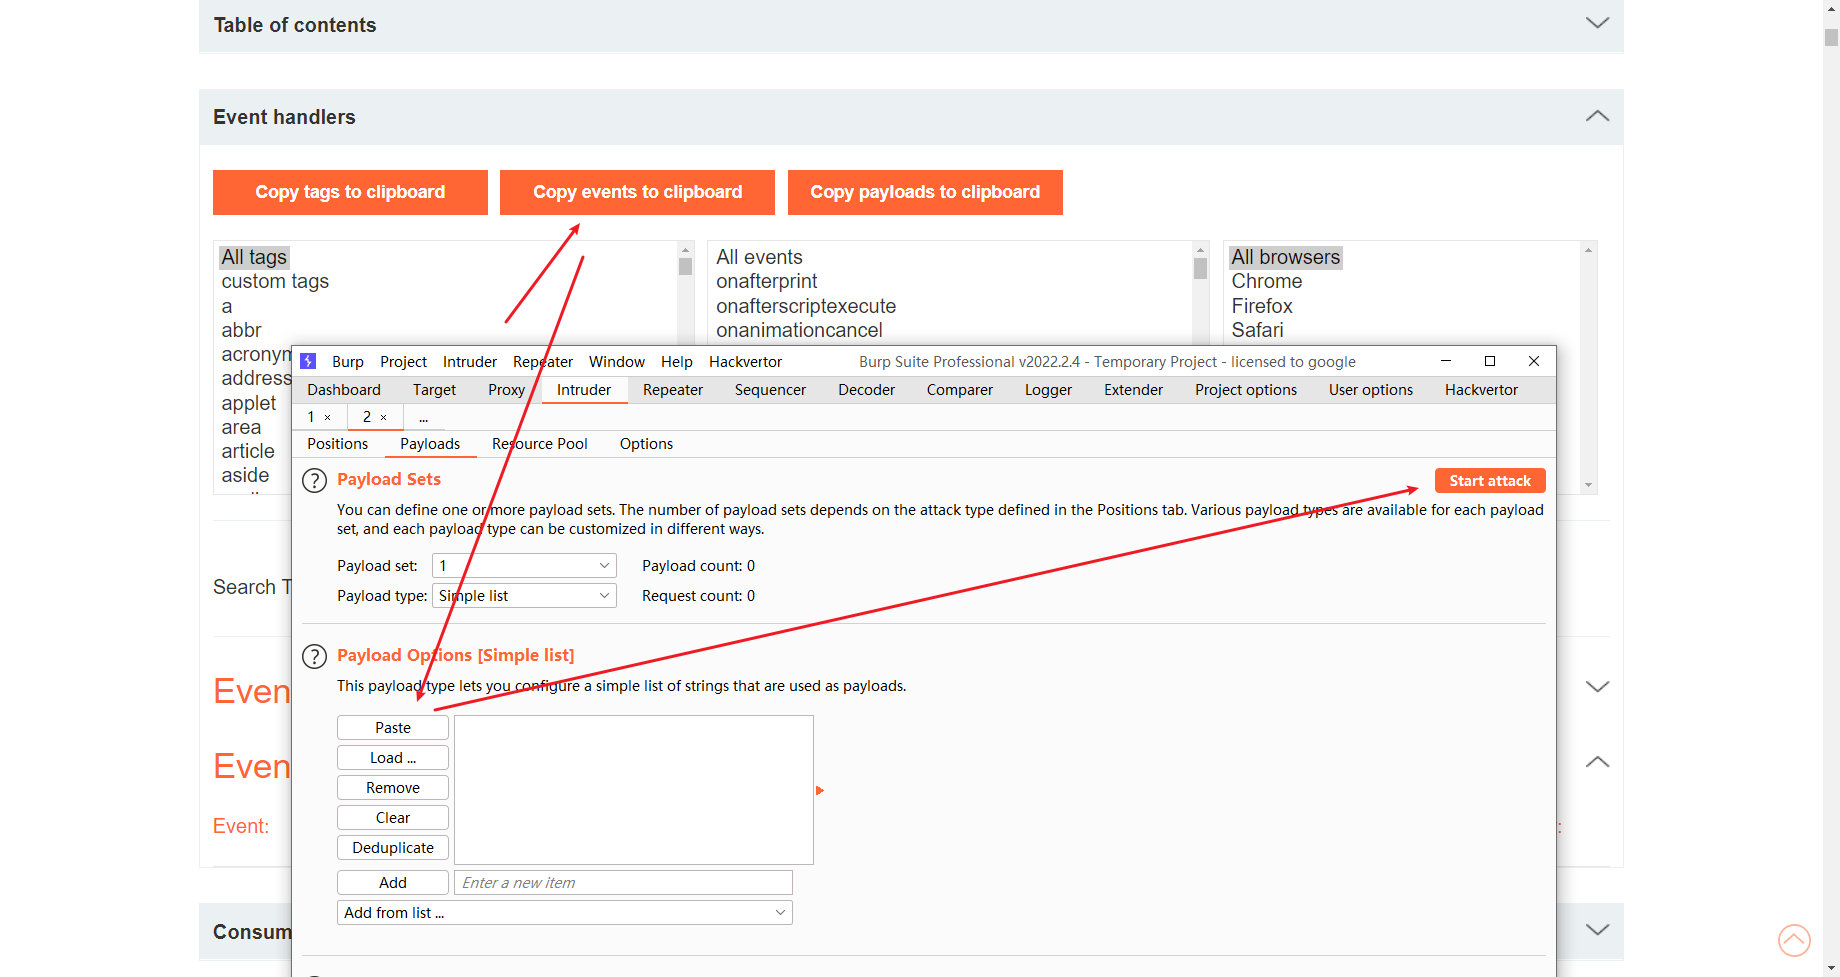This screenshot has height=977, width=1840.
Task: Switch to the Intruder tab
Action: click(584, 390)
